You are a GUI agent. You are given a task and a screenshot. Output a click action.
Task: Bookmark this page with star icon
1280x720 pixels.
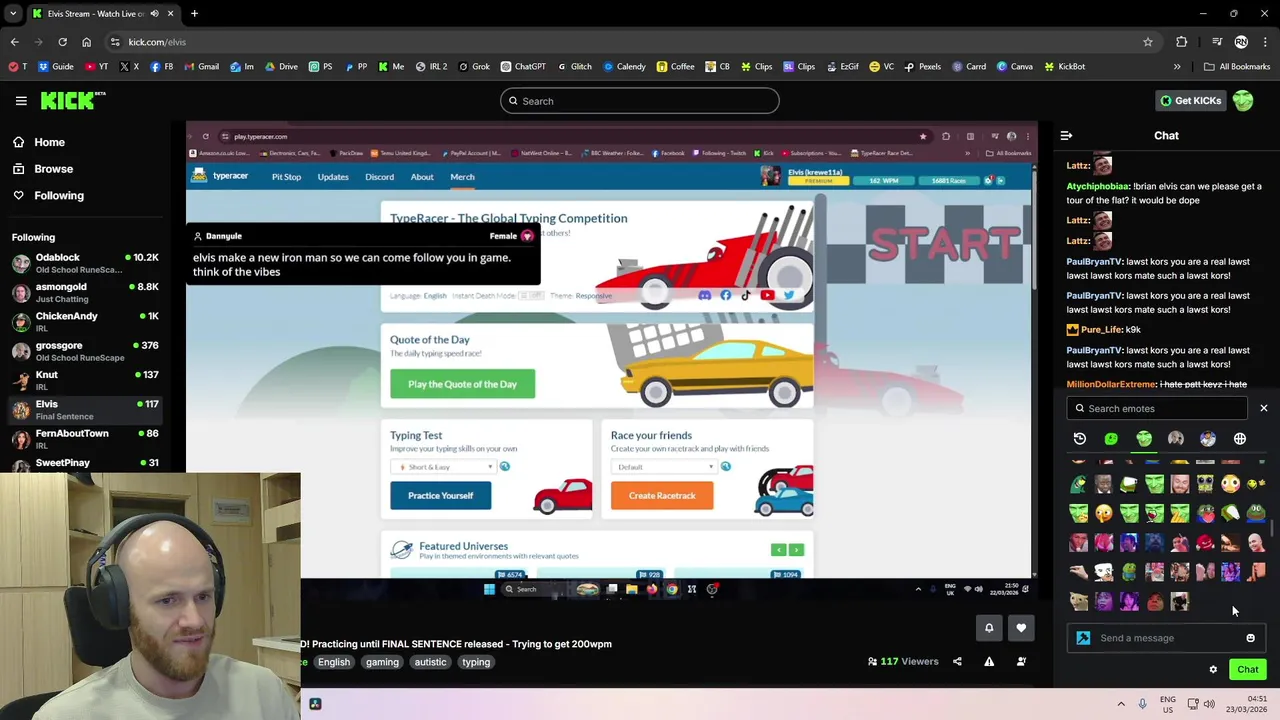[x=1148, y=42]
